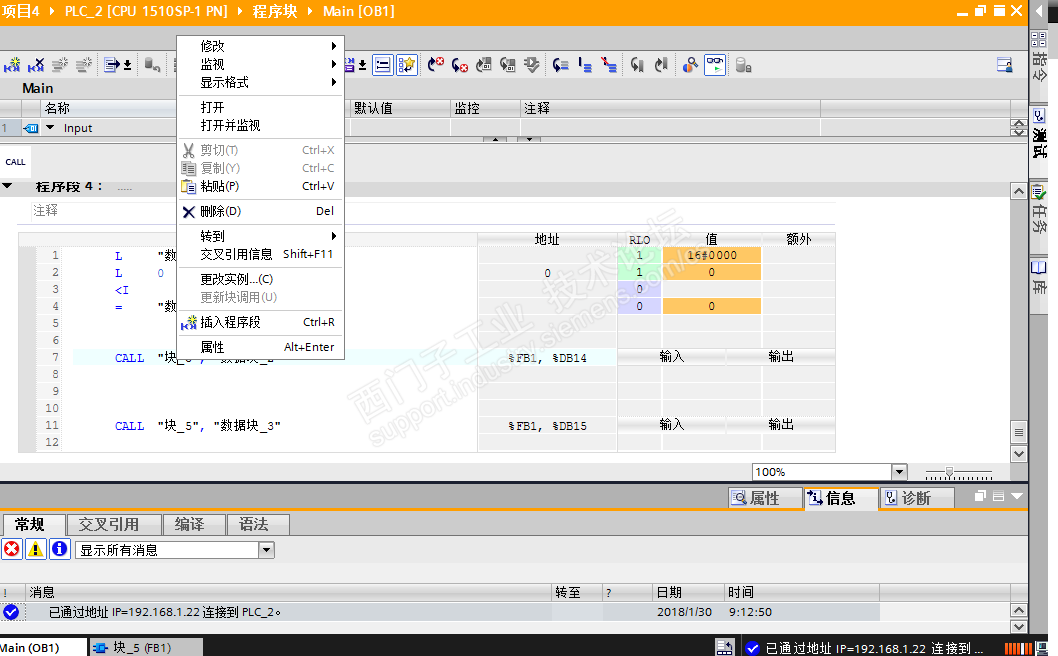The height and width of the screenshot is (656, 1058).
Task: Open the 显示所有消息 filter dropdown
Action: pos(267,550)
